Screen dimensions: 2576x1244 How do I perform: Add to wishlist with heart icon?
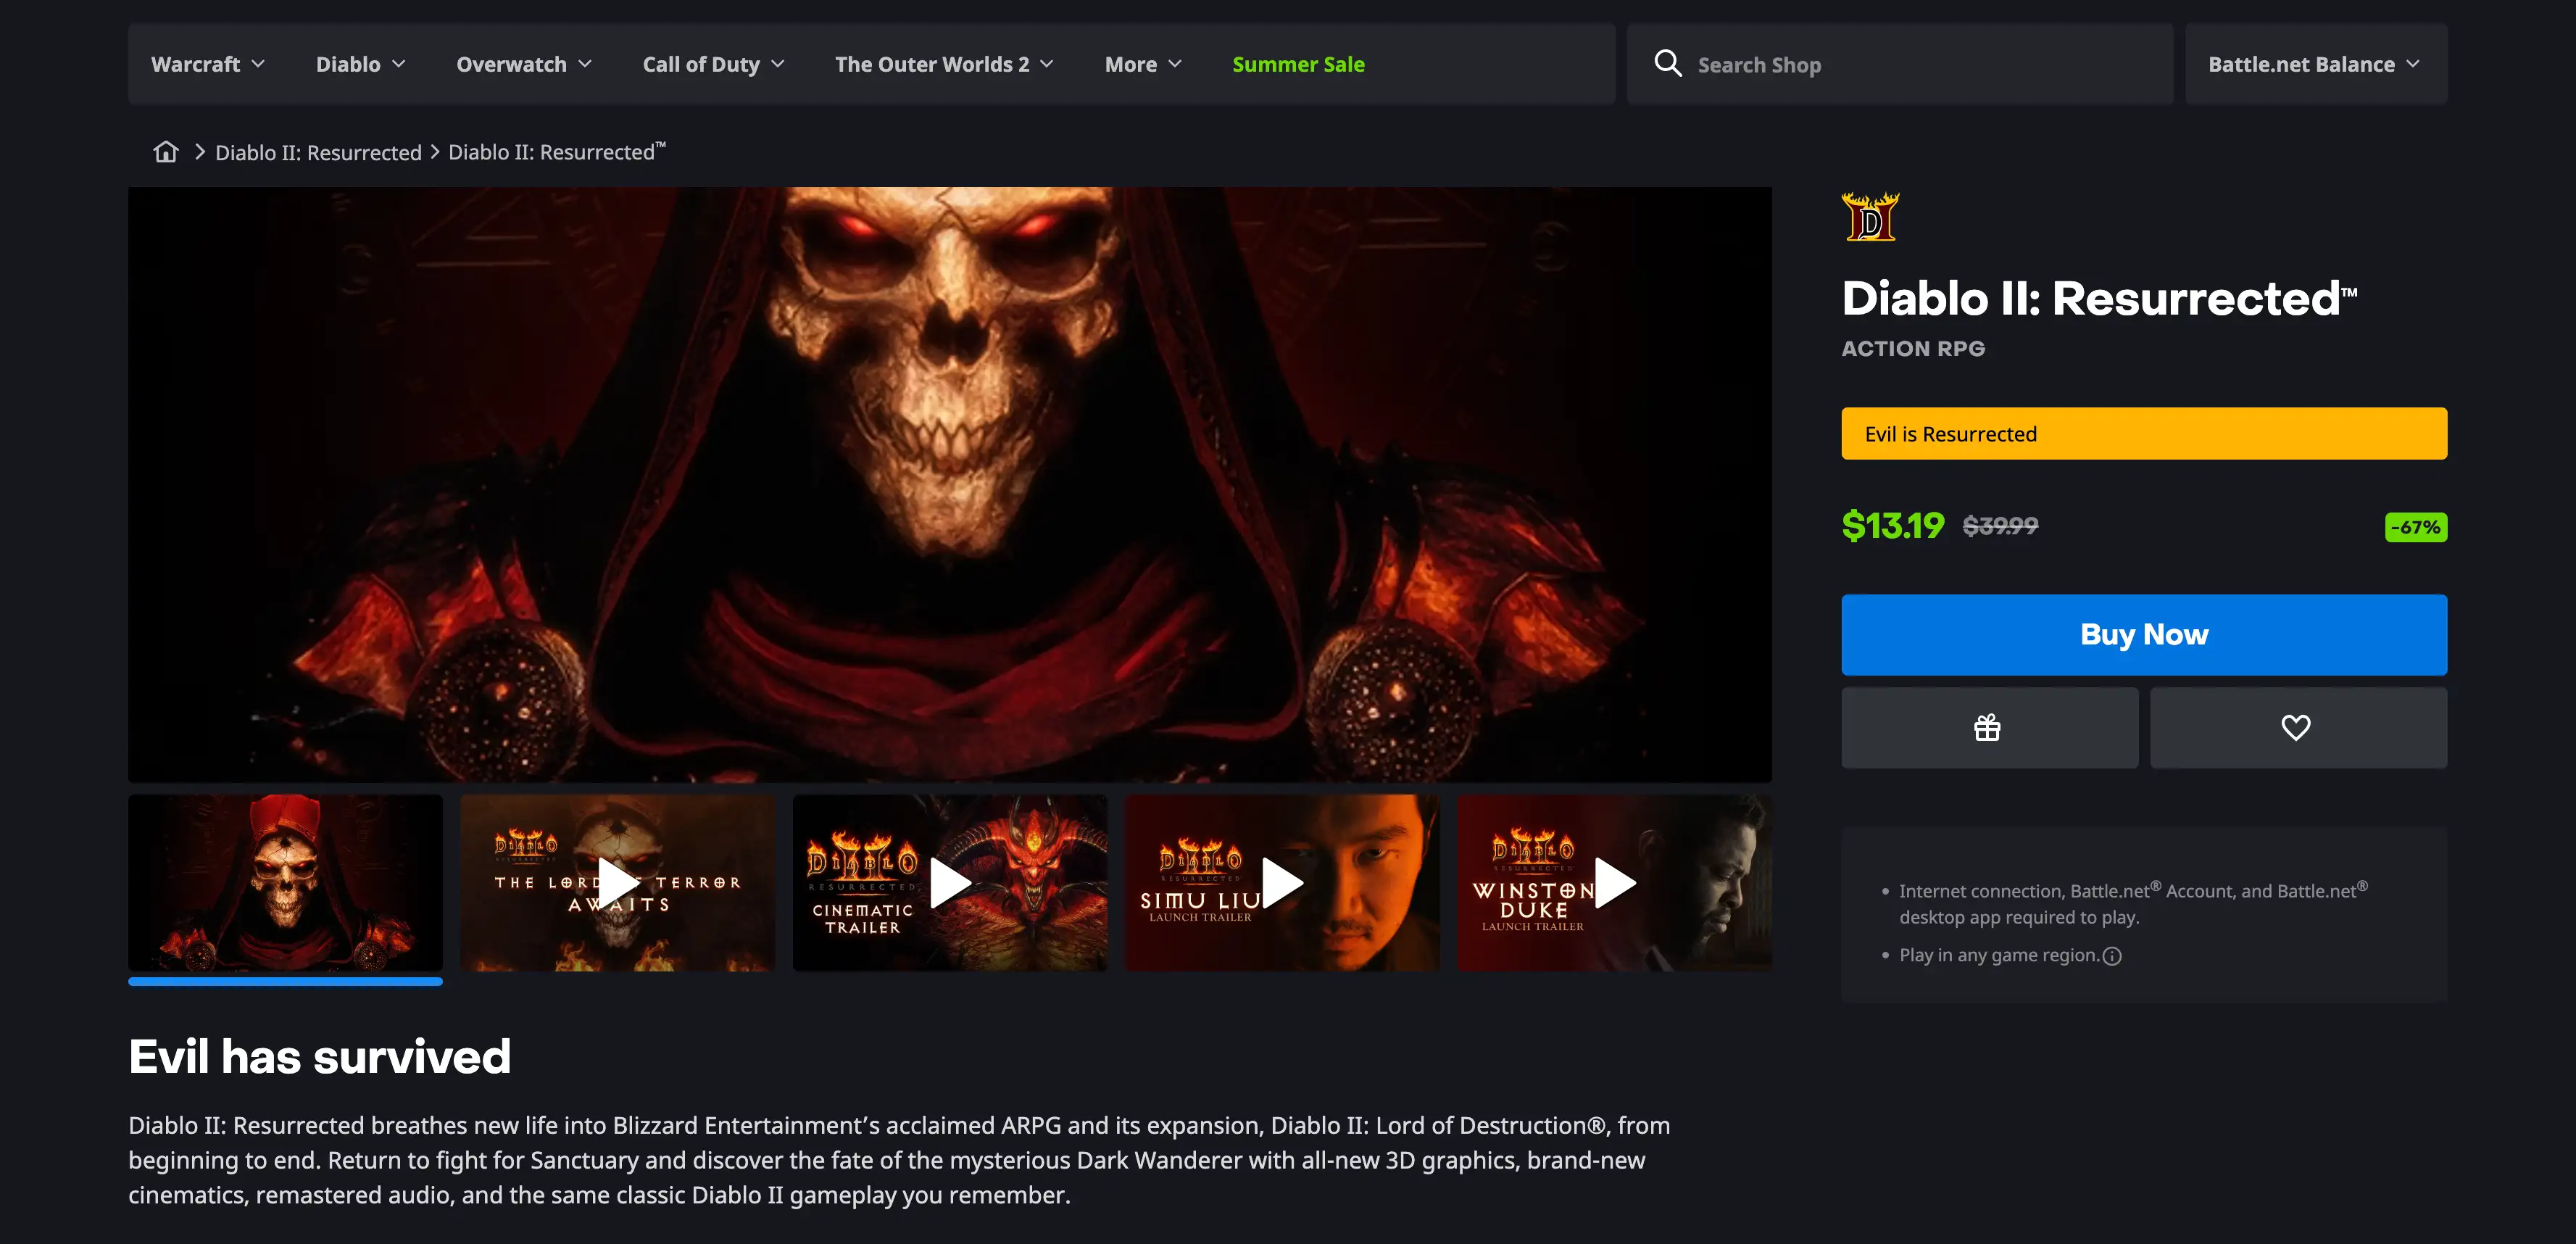pyautogui.click(x=2298, y=728)
